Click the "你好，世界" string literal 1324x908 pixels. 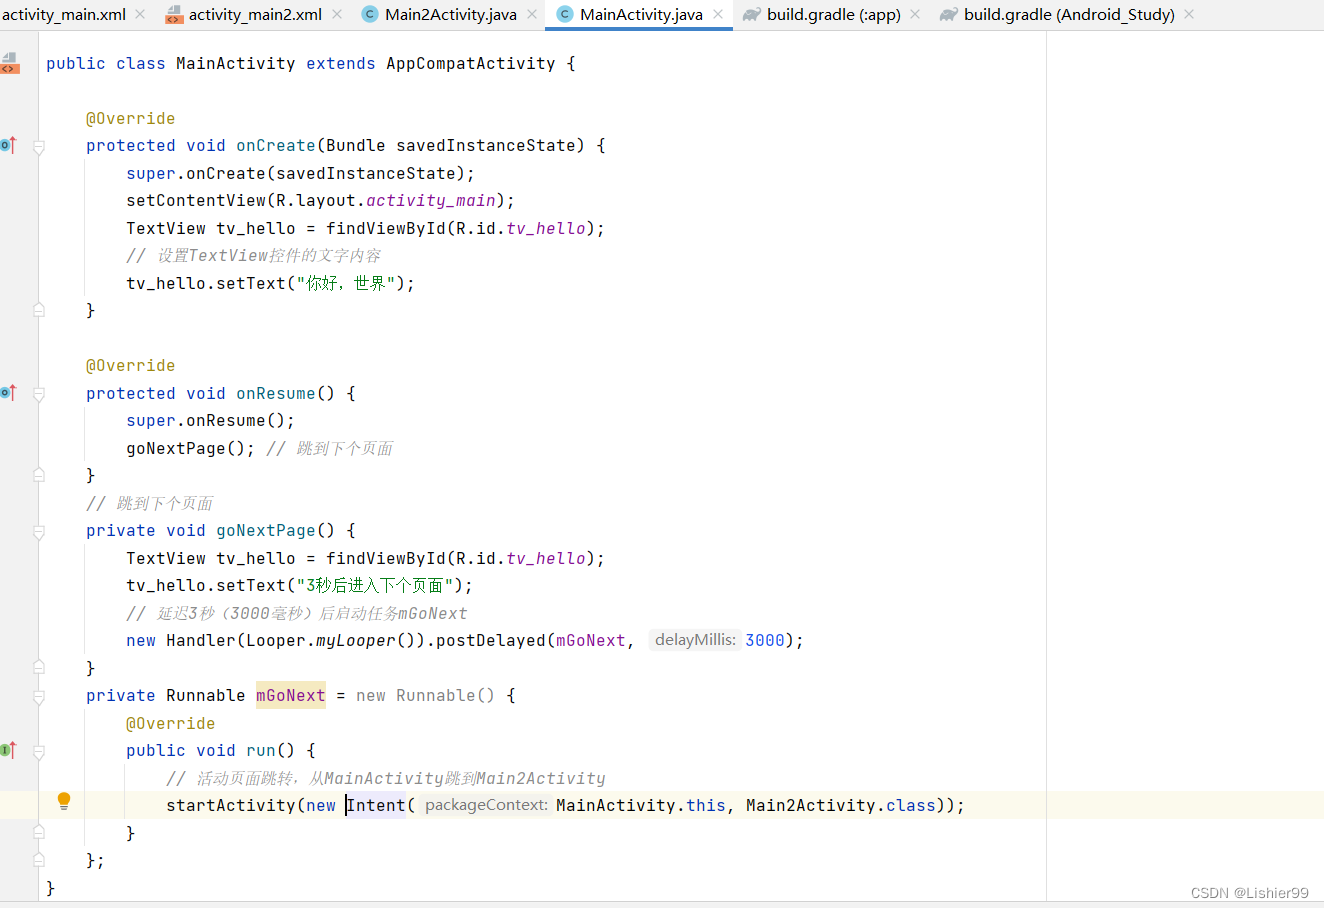[x=346, y=283]
